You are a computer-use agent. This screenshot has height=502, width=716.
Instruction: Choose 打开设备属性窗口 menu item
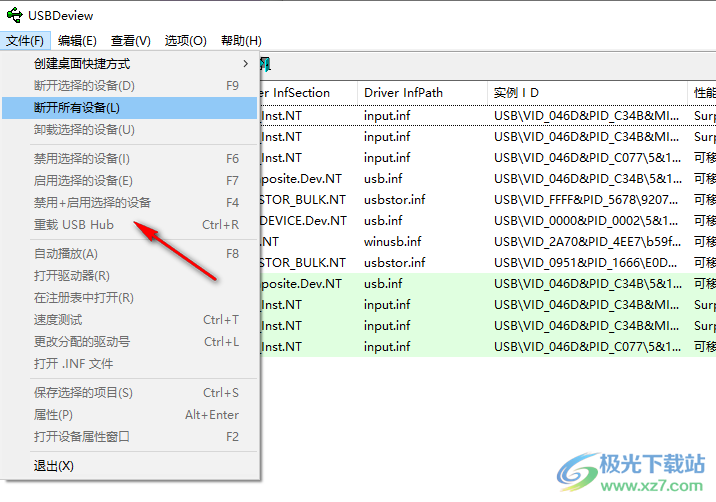(x=130, y=436)
